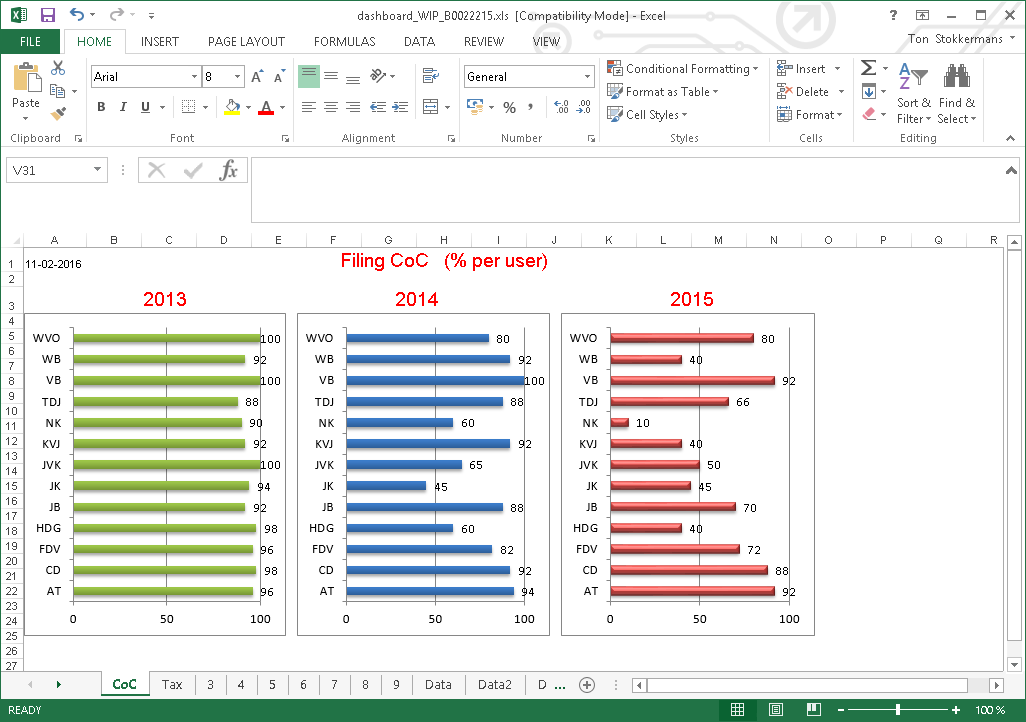Toggle Italic formatting
This screenshot has width=1026, height=722.
coord(123,107)
